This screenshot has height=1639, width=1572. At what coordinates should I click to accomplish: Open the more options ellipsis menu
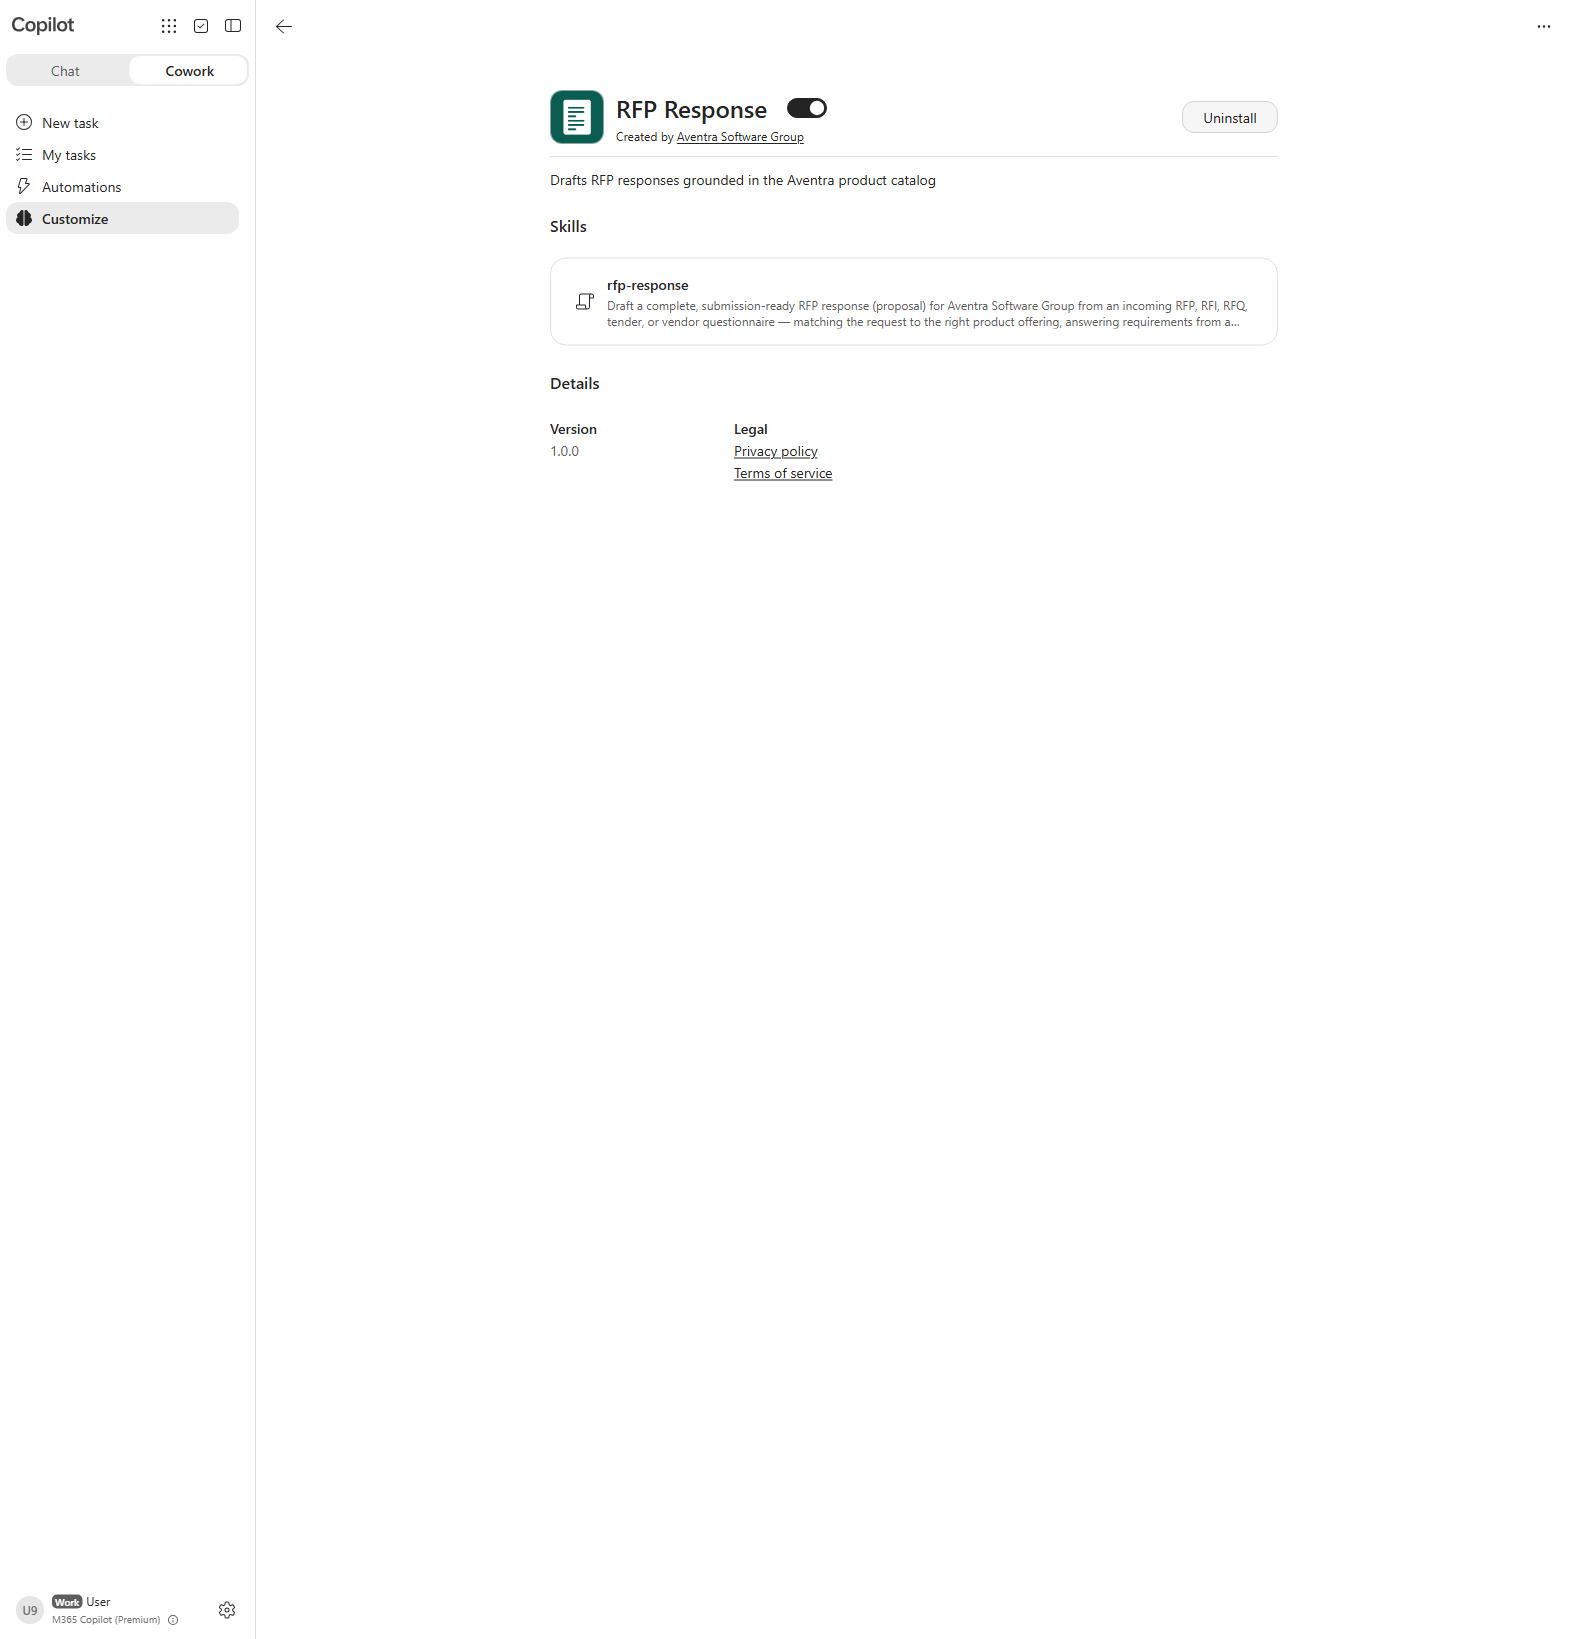[1544, 27]
